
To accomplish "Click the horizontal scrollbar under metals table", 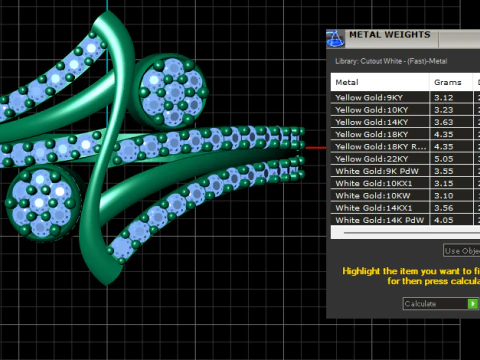I will [x=405, y=232].
